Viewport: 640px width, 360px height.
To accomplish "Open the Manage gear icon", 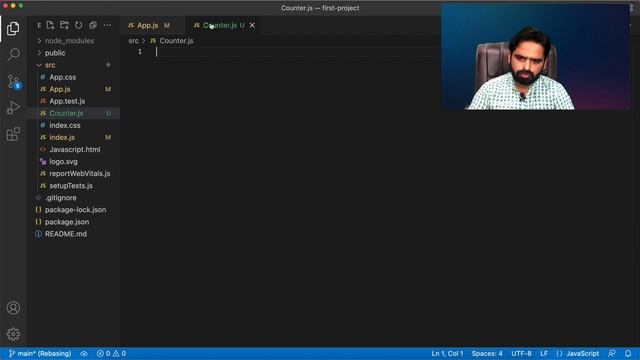I will 13,334.
